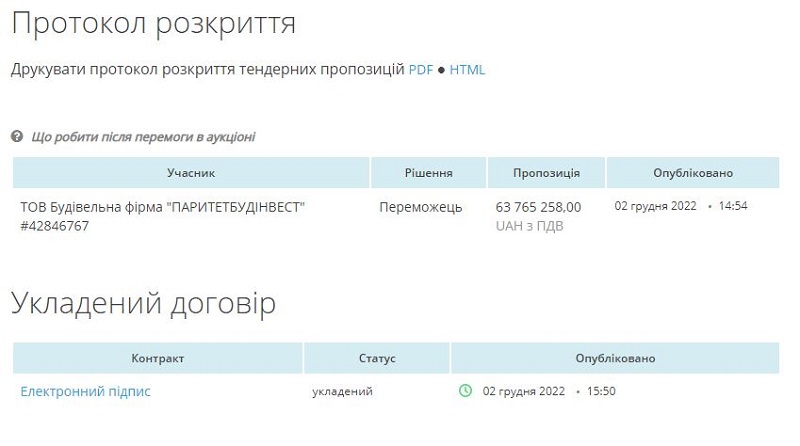The height and width of the screenshot is (446, 800).
Task: Click the upper 'Опубліковано' column header
Action: (693, 173)
